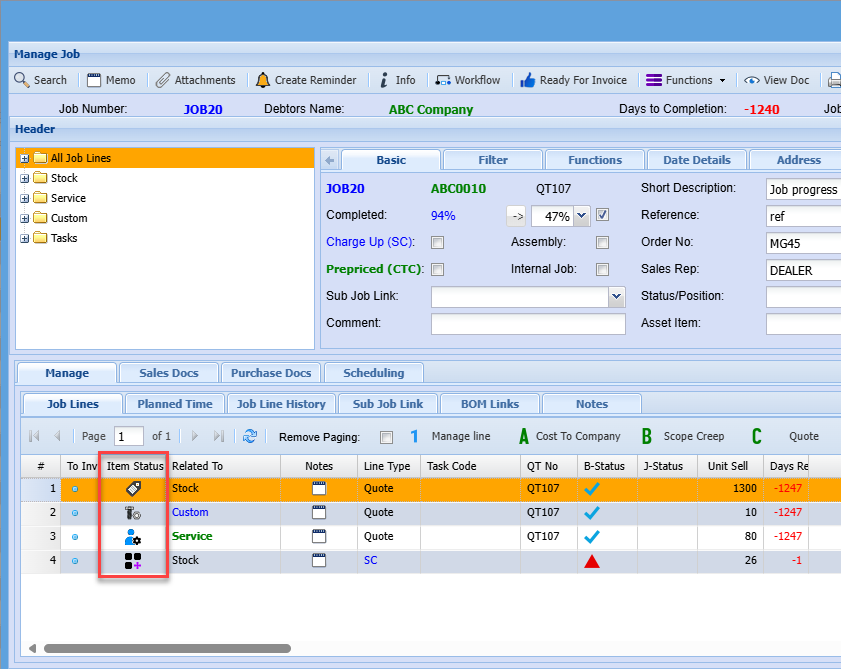841x669 pixels.
Task: Click into the Comment text field
Action: (527, 324)
